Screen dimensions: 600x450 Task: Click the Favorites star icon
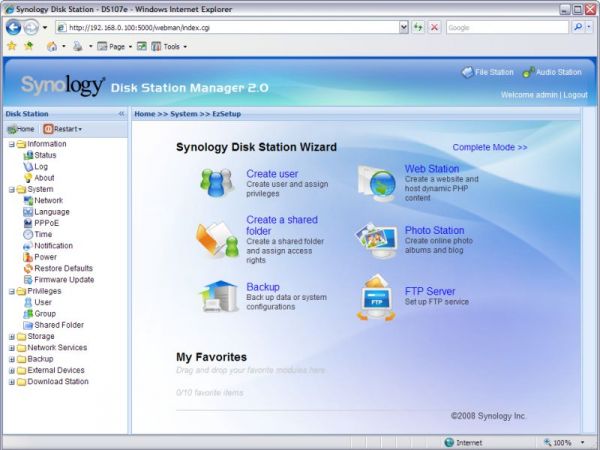12,46
